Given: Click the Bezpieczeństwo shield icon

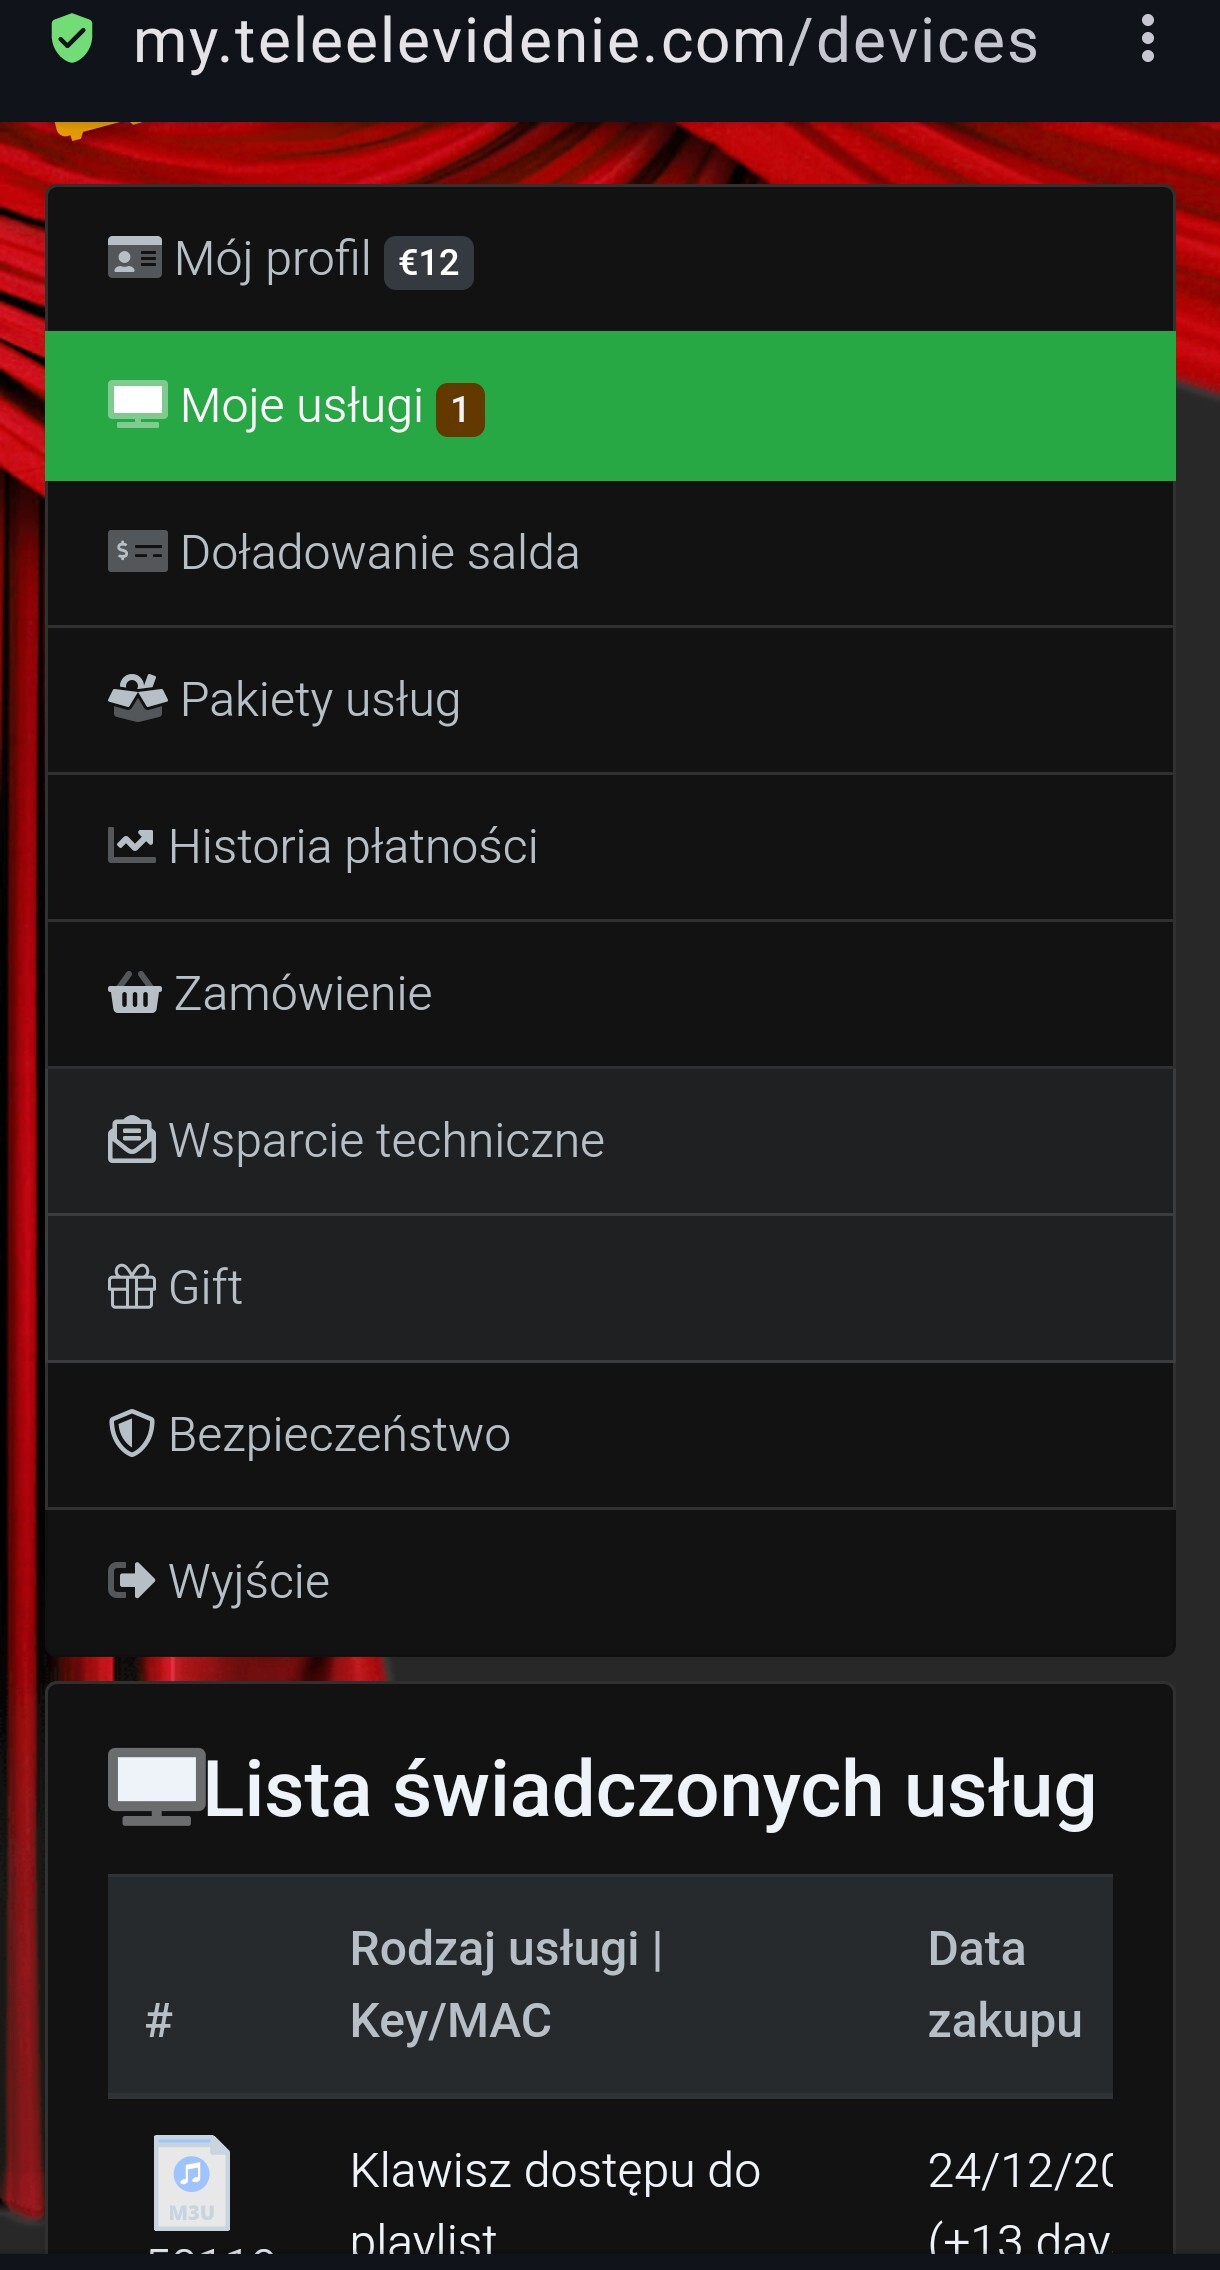Looking at the screenshot, I should pos(132,1434).
